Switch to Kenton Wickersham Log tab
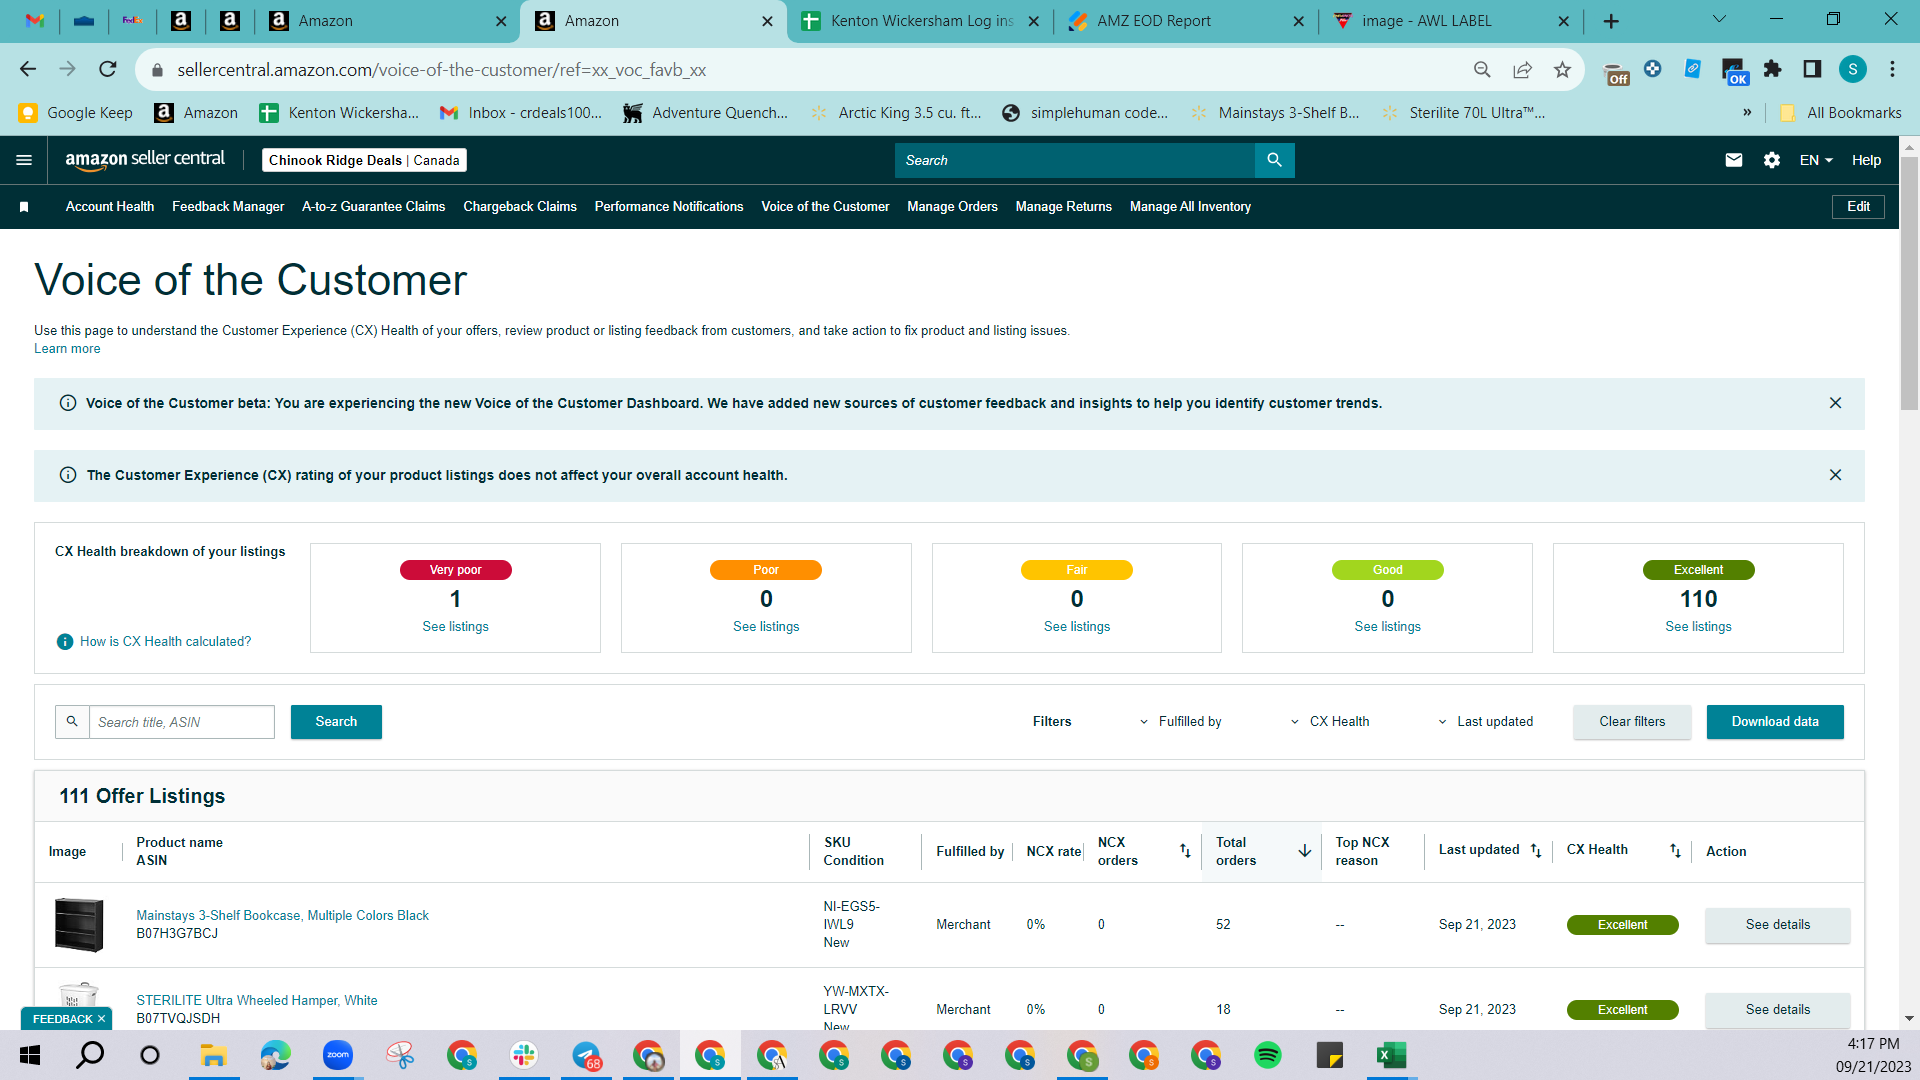Image resolution: width=1920 pixels, height=1080 pixels. coord(920,21)
